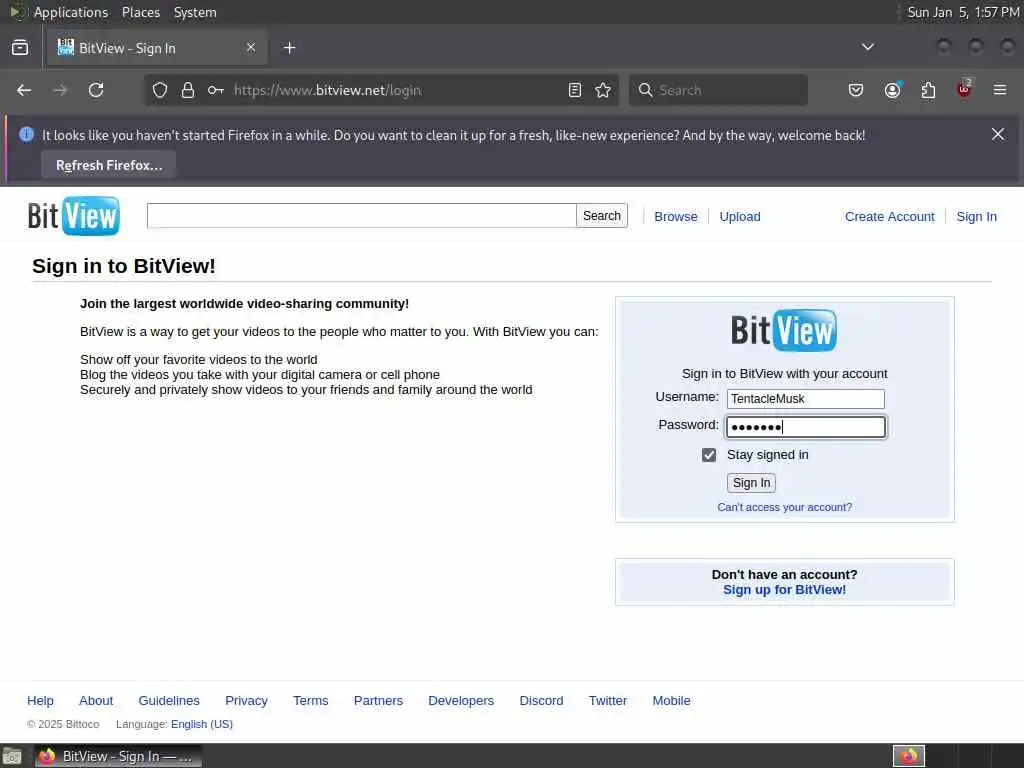Image resolution: width=1024 pixels, height=768 pixels.
Task: Open the Twitter footer link
Action: pyautogui.click(x=608, y=701)
